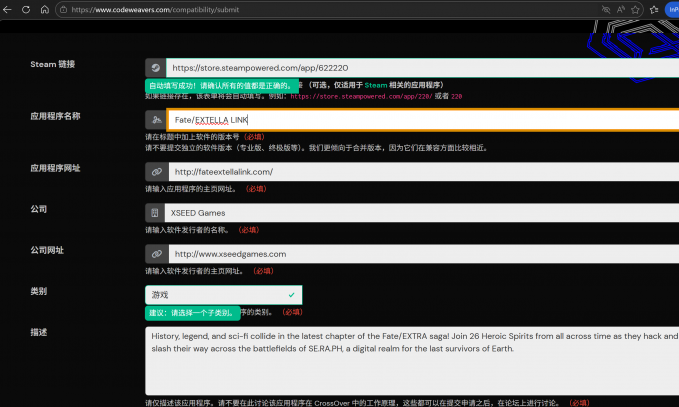Reload the current page

[26, 10]
